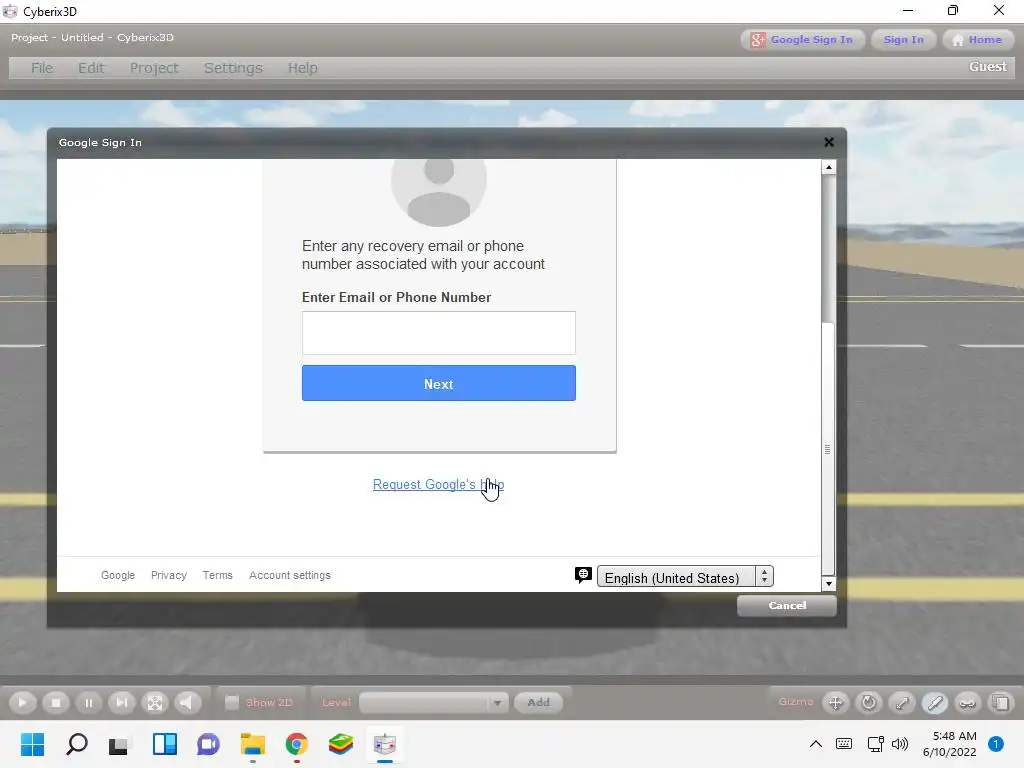Open the Google footer link
Image resolution: width=1024 pixels, height=768 pixels.
(118, 575)
